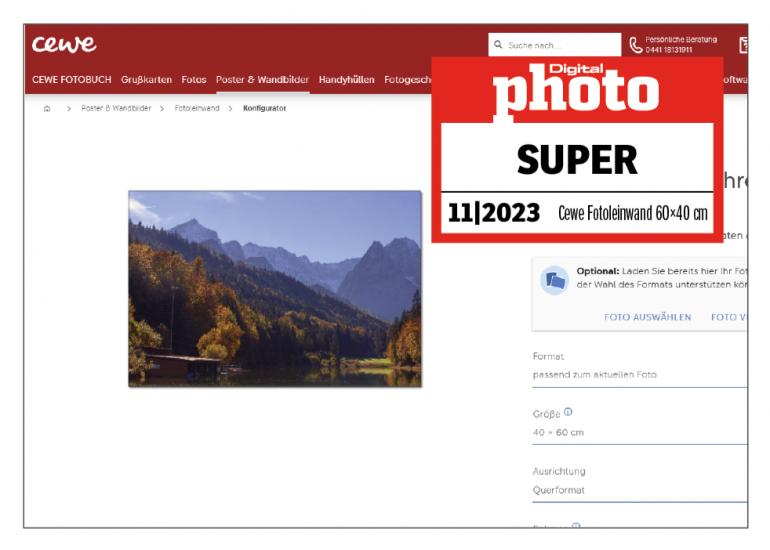
Task: Open the Größe dropdown '40 × 60 cm'
Action: coord(640,433)
